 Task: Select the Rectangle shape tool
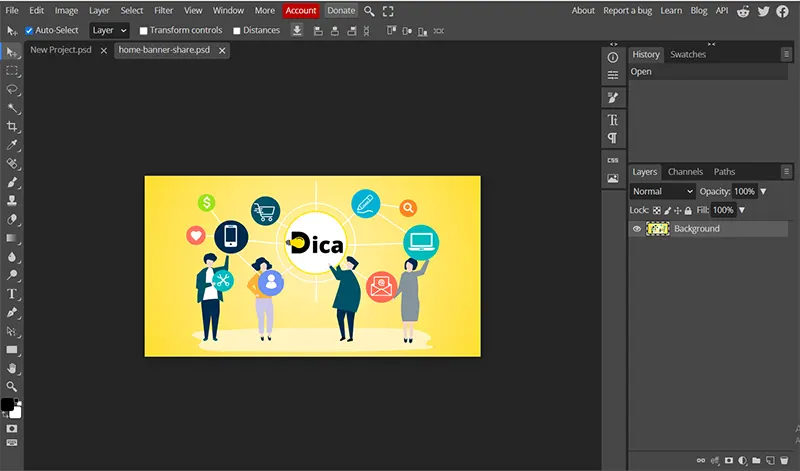click(x=12, y=350)
